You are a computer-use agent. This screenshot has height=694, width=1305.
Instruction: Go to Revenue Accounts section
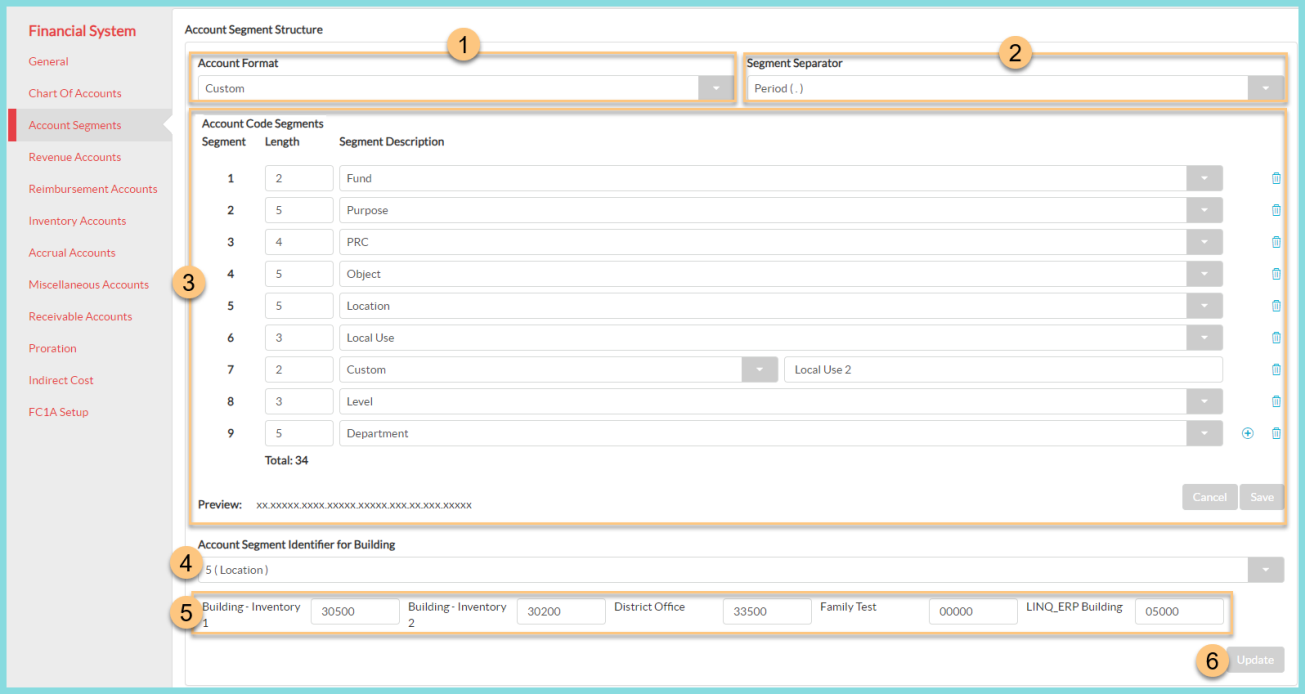(x=75, y=157)
